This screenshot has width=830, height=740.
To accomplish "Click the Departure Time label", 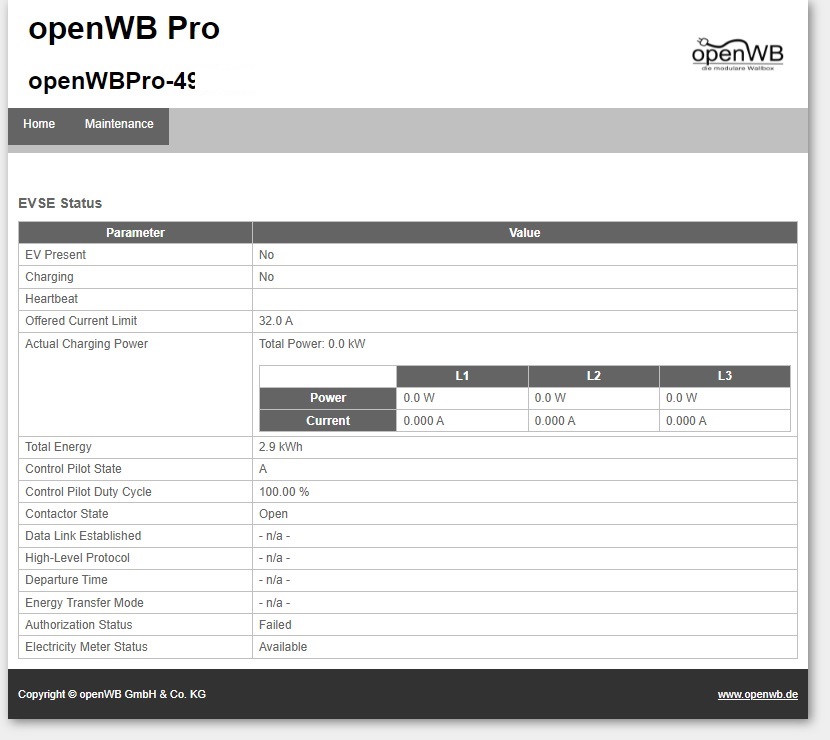I will (66, 580).
